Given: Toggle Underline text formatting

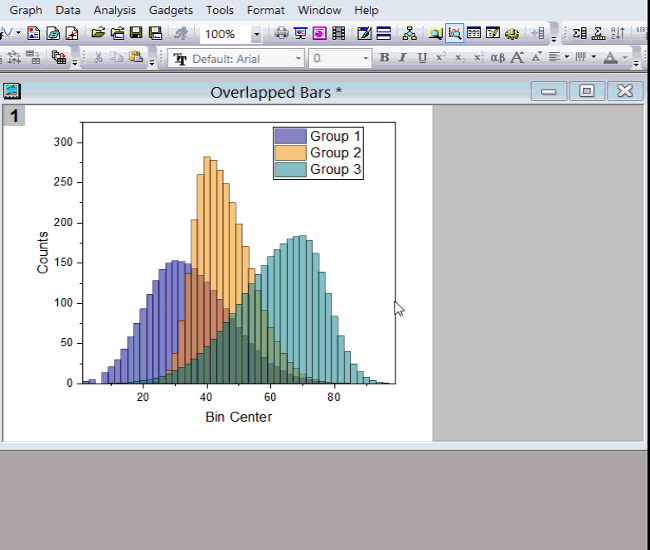Looking at the screenshot, I should (x=422, y=58).
